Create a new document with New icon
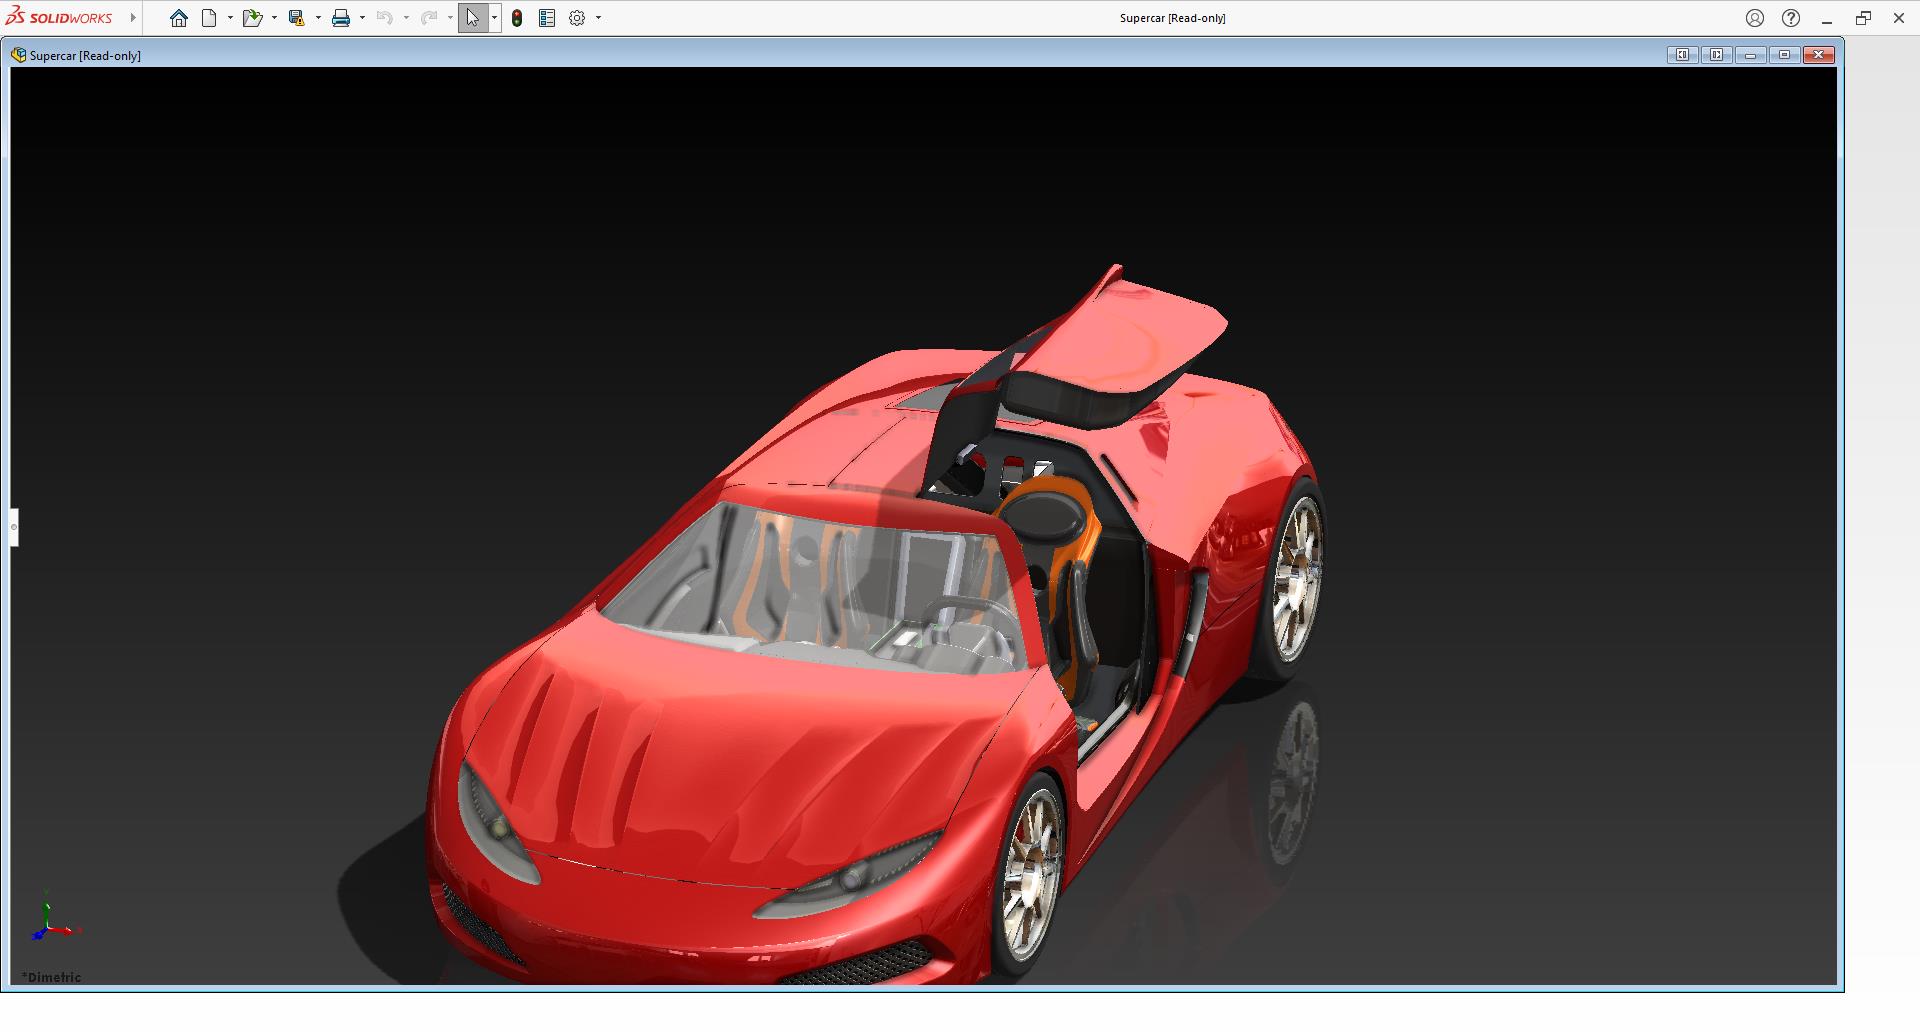The height and width of the screenshot is (1032, 1920). point(209,18)
